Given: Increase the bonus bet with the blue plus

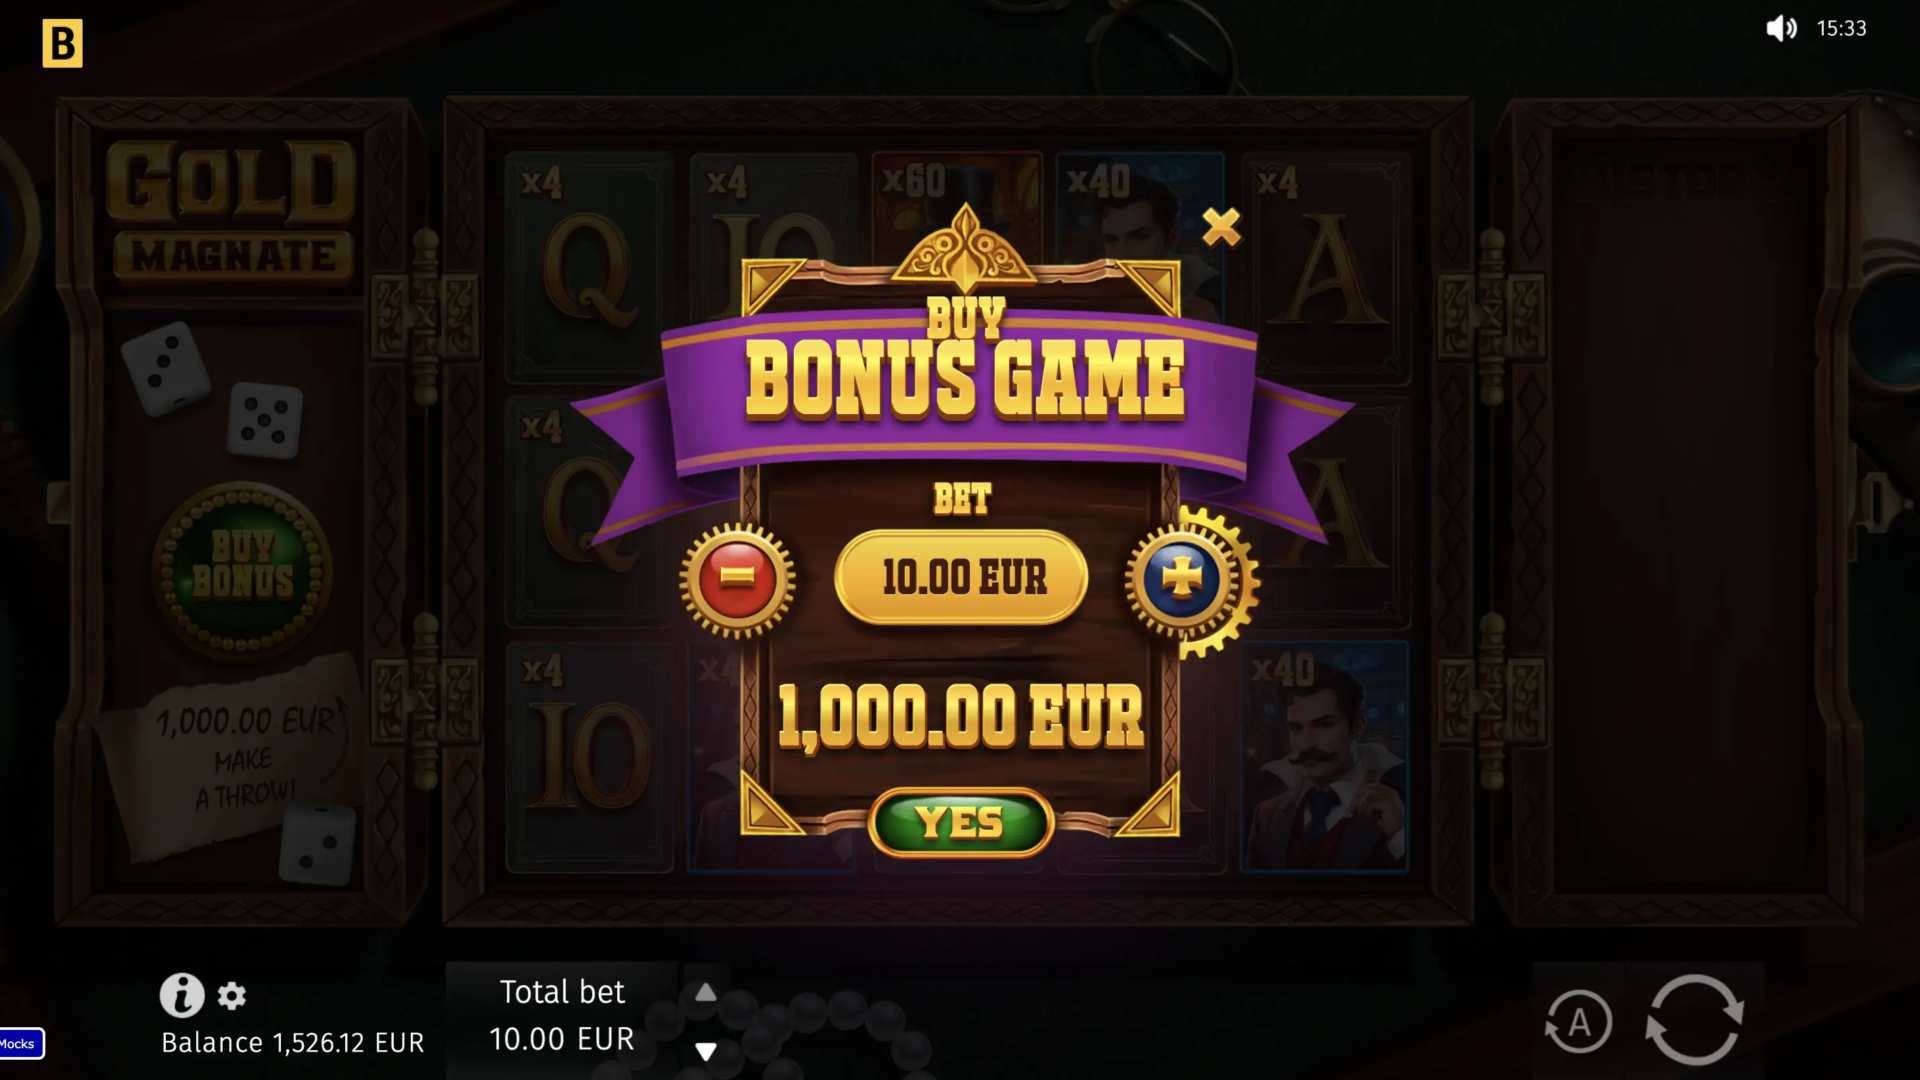Looking at the screenshot, I should click(1182, 579).
